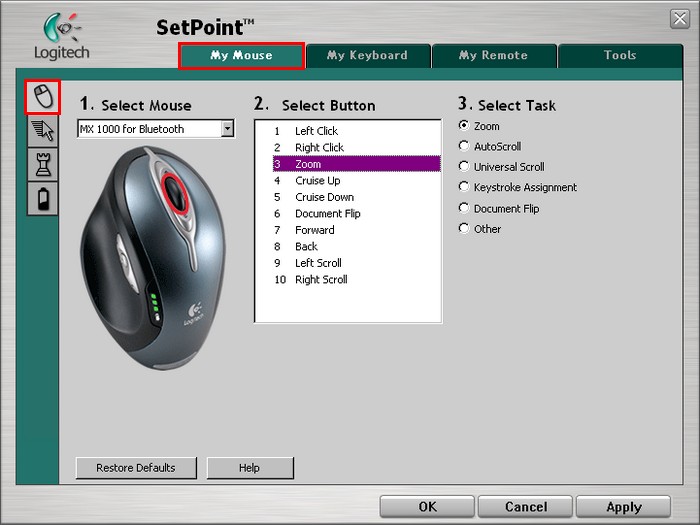
Task: Select button 8 Back
Action: pyautogui.click(x=356, y=246)
